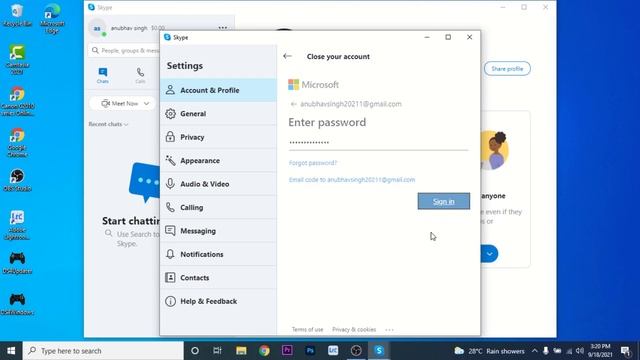
Task: Click the Enter password heading
Action: coord(327,122)
